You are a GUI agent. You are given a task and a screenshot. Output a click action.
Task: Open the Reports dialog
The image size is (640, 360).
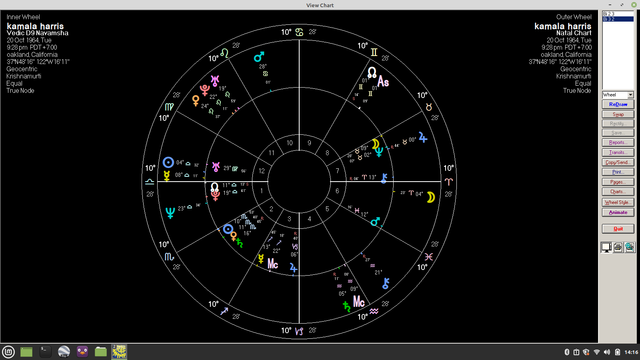pos(618,142)
